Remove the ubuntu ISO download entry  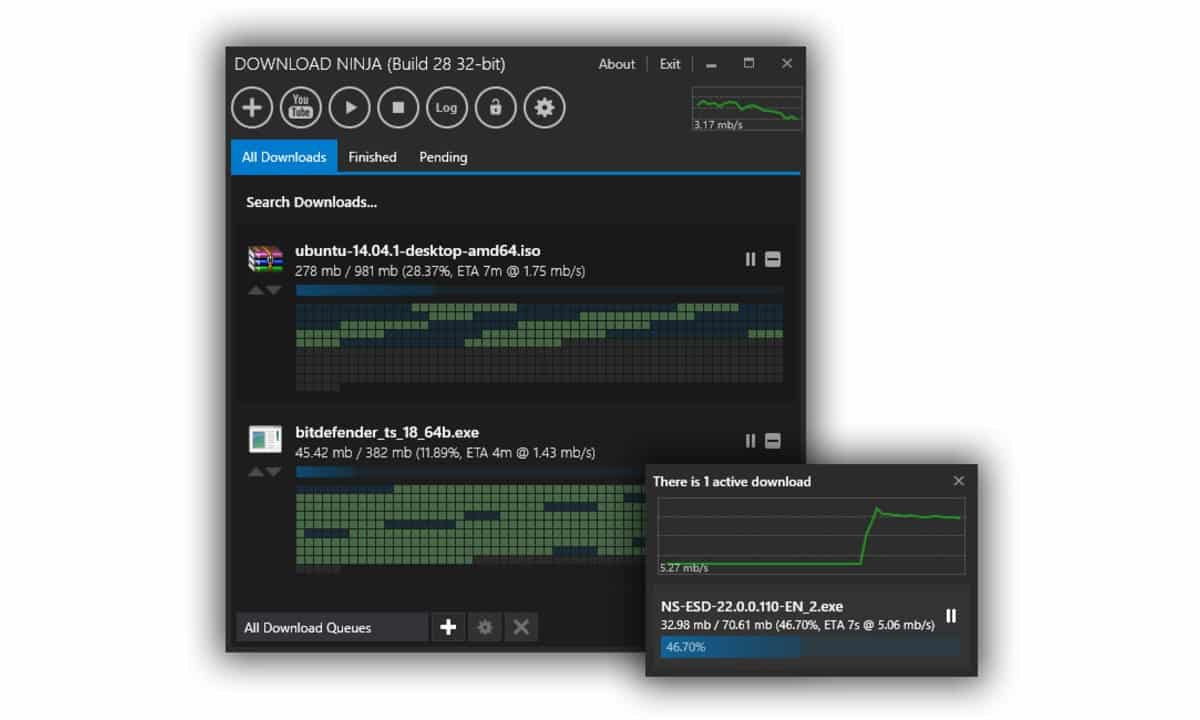click(772, 260)
